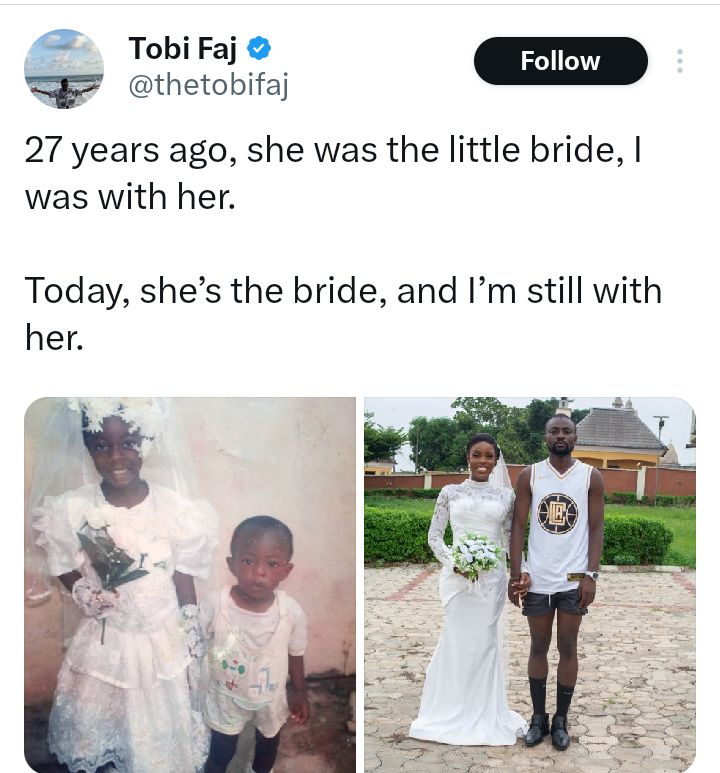The height and width of the screenshot is (773, 720).
Task: Click the Follow button
Action: coord(560,61)
